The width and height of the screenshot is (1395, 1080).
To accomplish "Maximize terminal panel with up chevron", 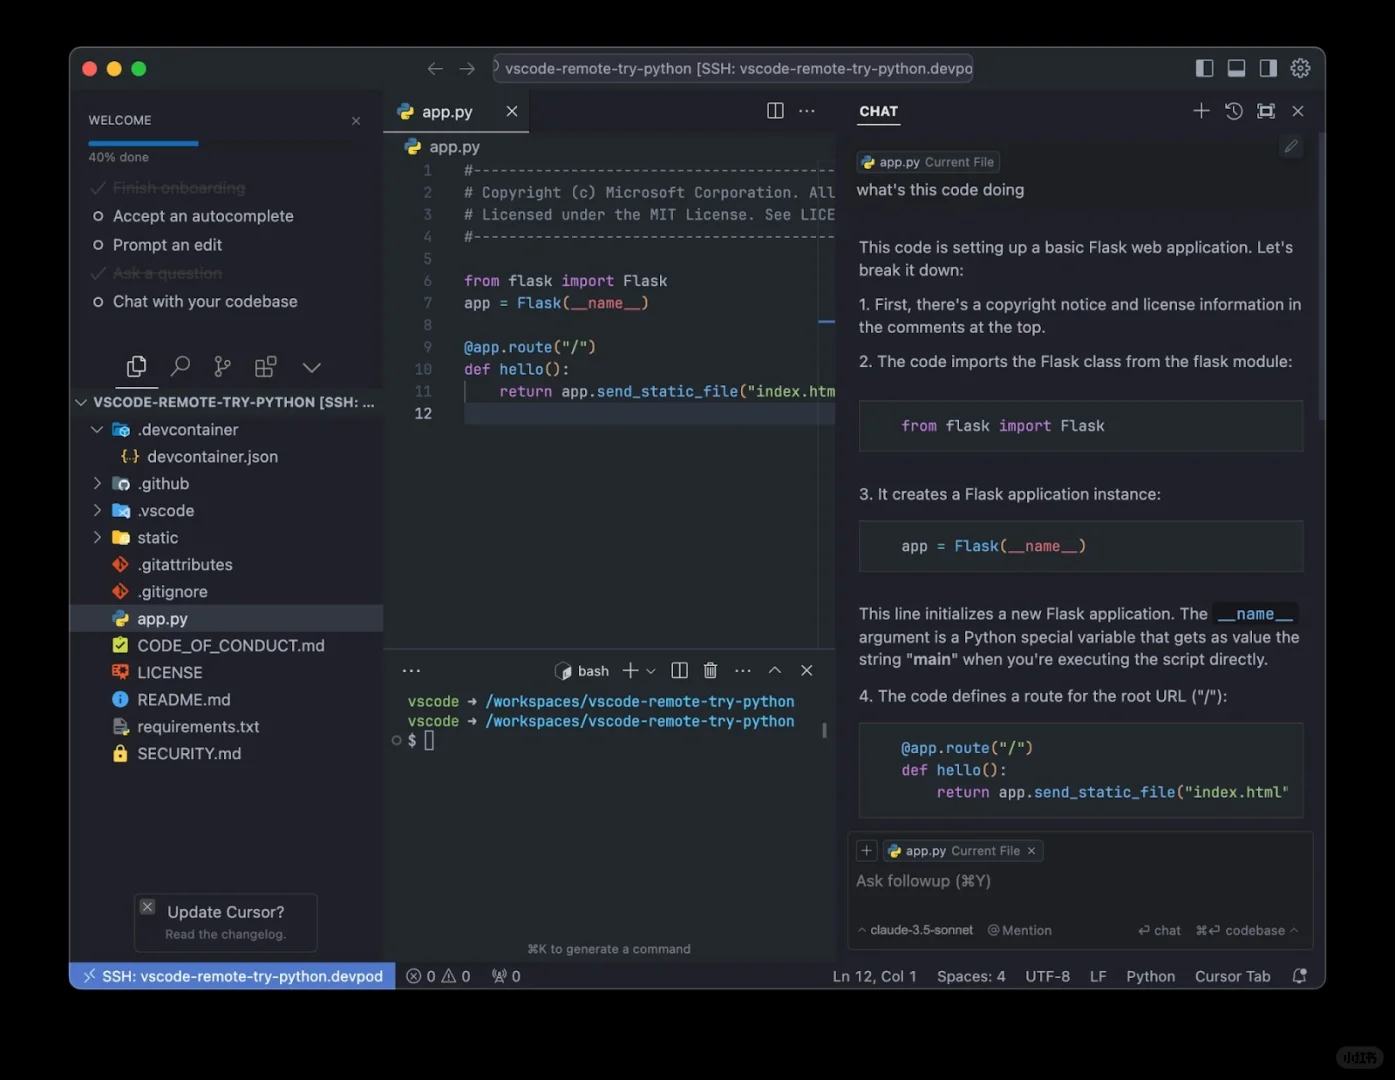I will click(x=775, y=670).
